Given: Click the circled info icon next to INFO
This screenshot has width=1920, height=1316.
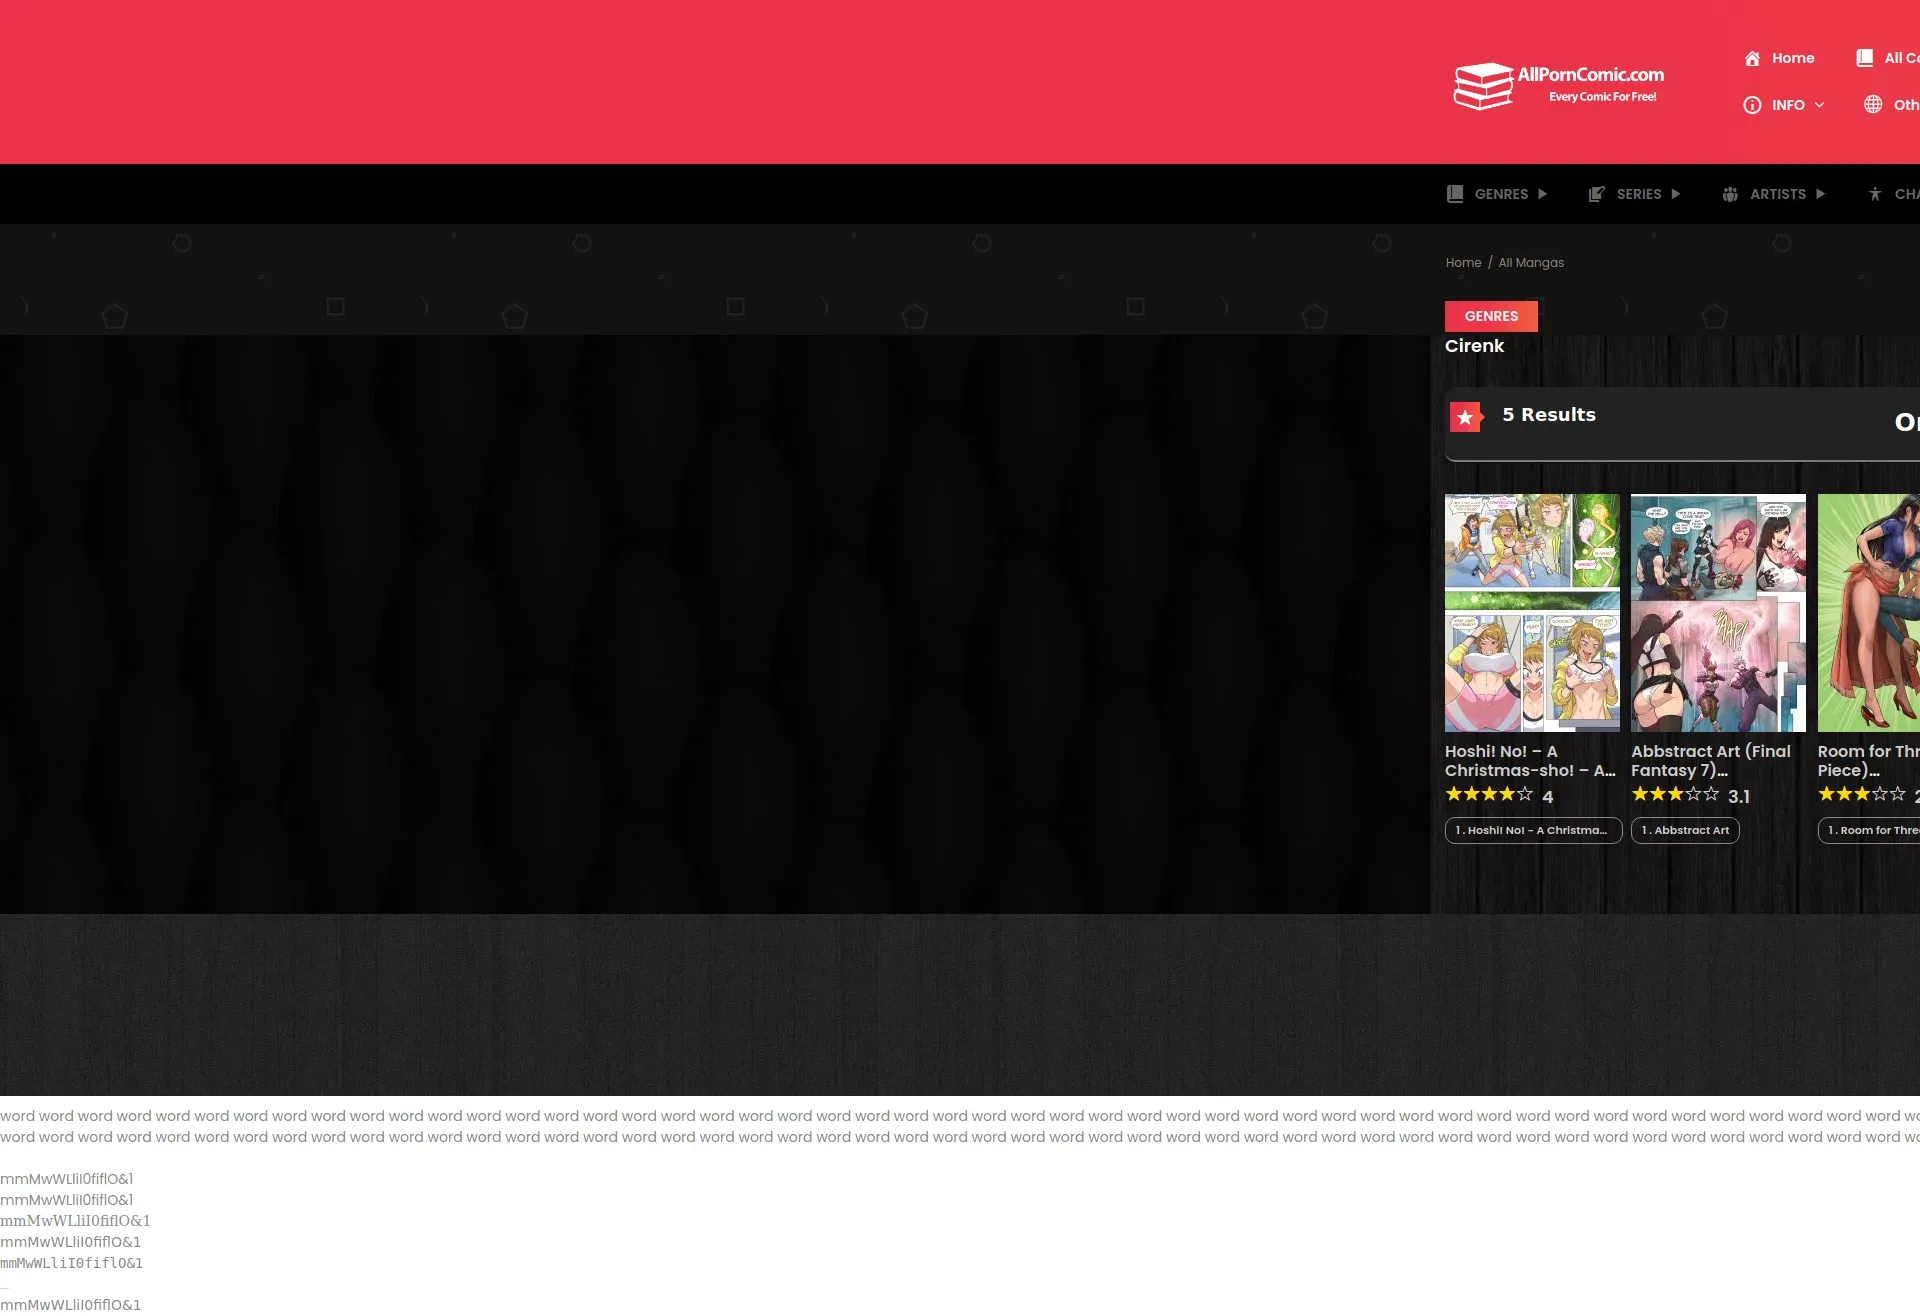Looking at the screenshot, I should [1752, 105].
